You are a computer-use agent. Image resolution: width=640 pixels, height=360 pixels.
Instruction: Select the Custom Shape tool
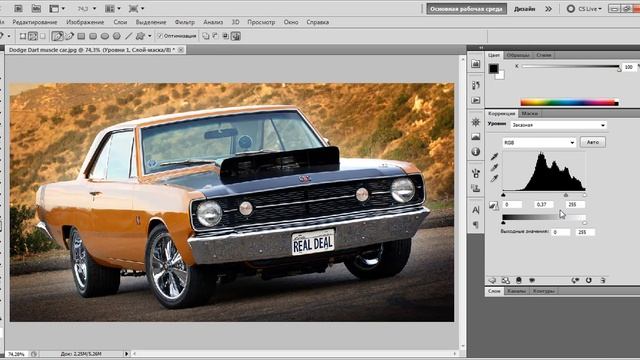coord(140,36)
